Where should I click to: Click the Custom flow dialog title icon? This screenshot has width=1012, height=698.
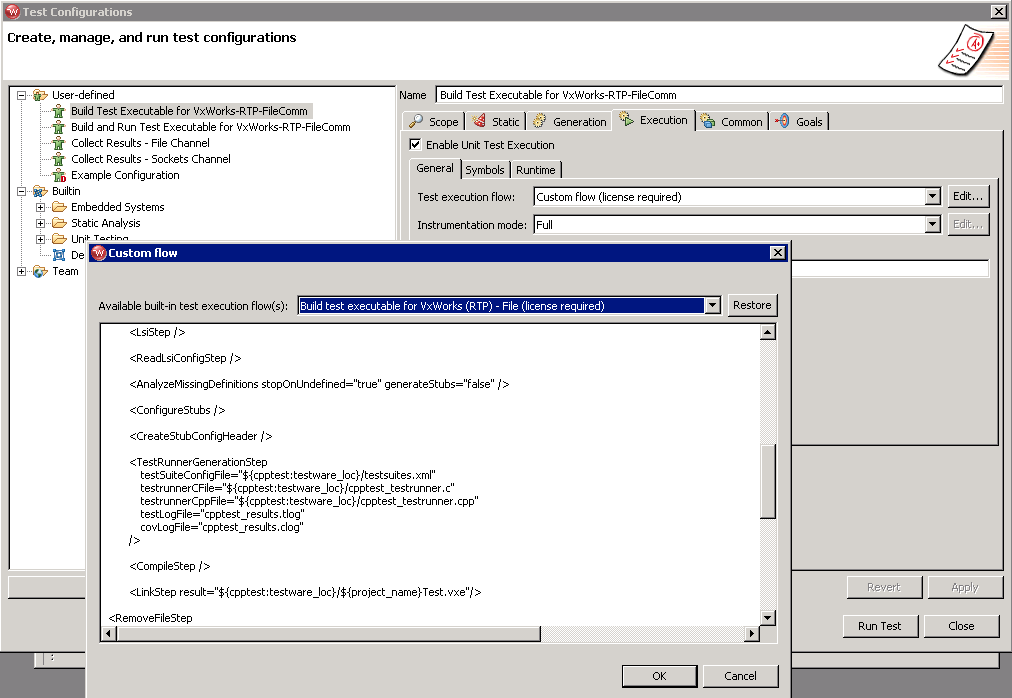pos(99,252)
